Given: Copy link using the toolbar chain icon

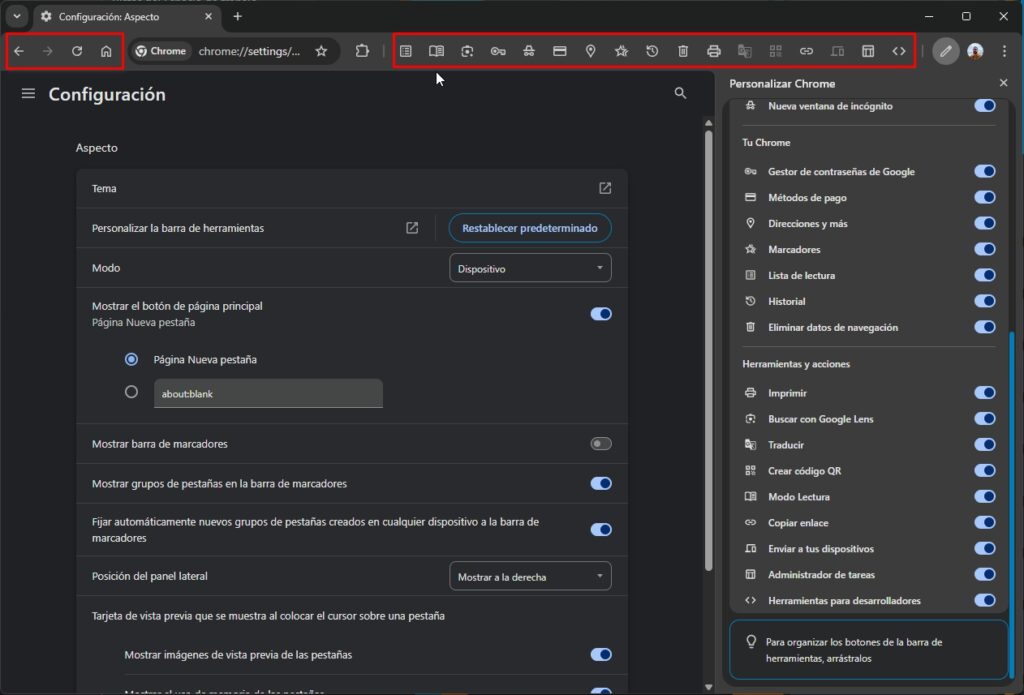Looking at the screenshot, I should (x=806, y=51).
